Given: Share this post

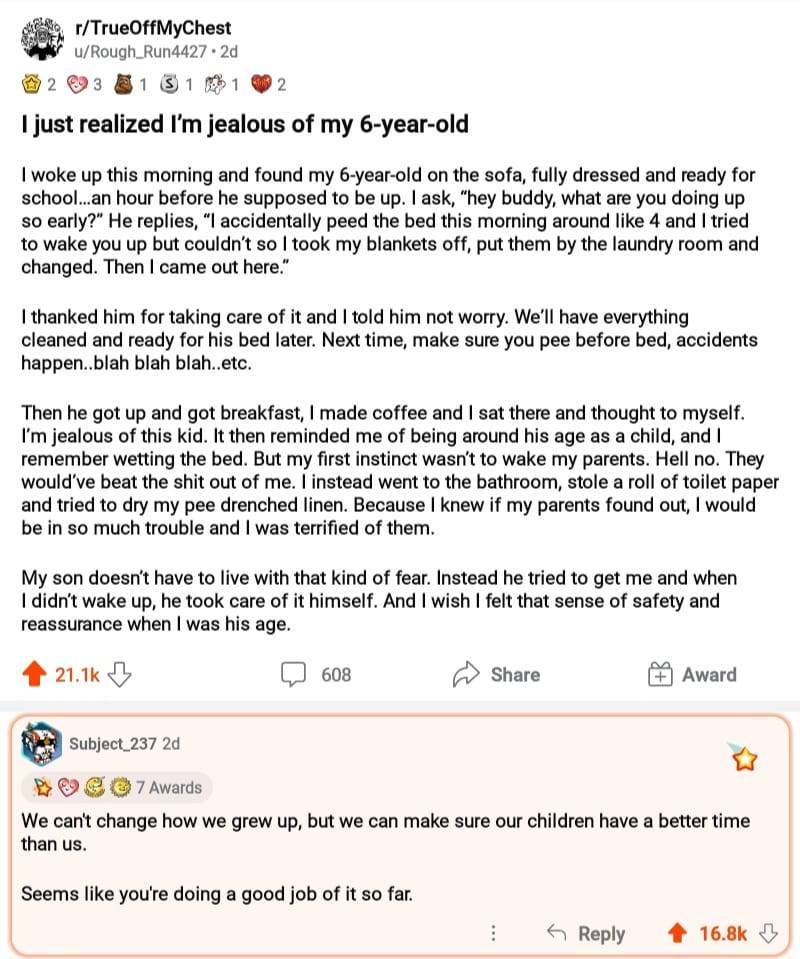Looking at the screenshot, I should (x=498, y=675).
